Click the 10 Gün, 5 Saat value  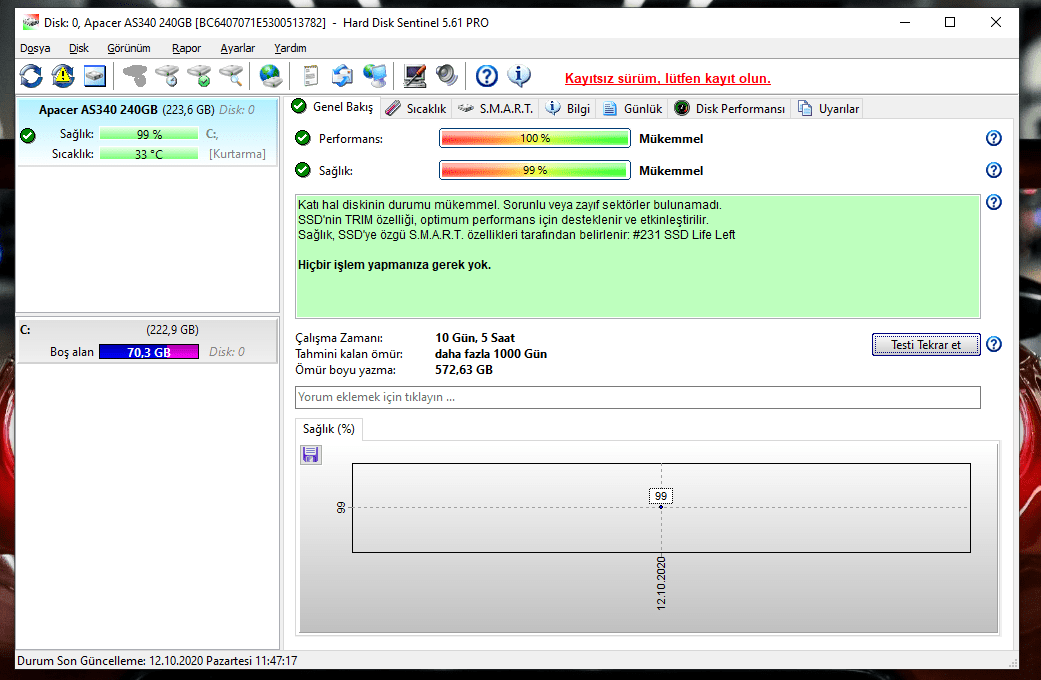click(x=475, y=338)
